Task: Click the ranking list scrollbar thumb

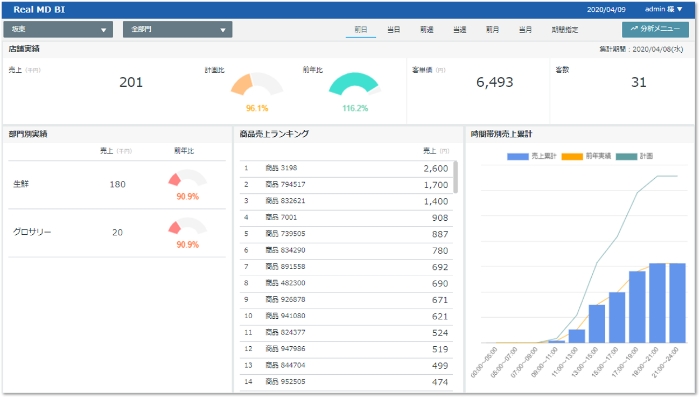Action: tap(455, 177)
